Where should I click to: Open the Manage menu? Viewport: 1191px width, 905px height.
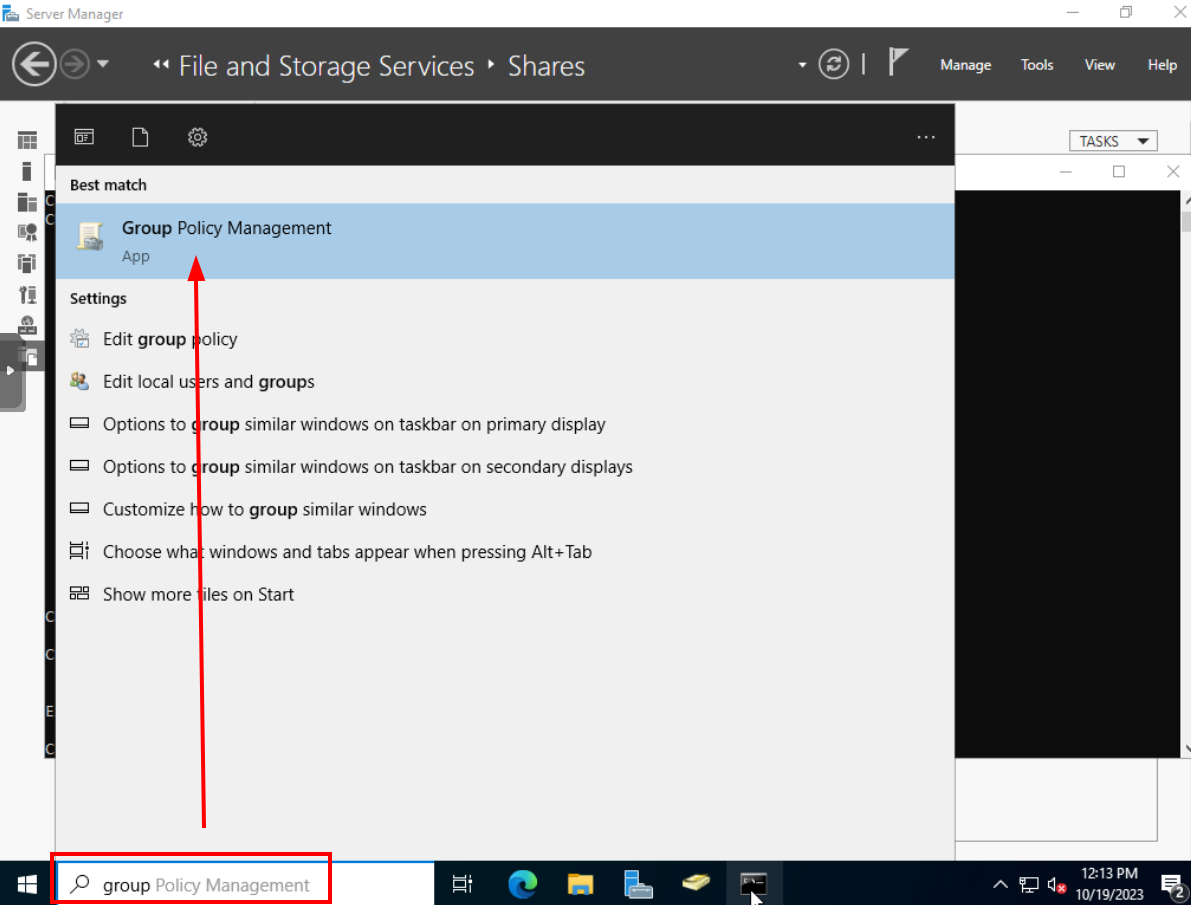pyautogui.click(x=965, y=65)
